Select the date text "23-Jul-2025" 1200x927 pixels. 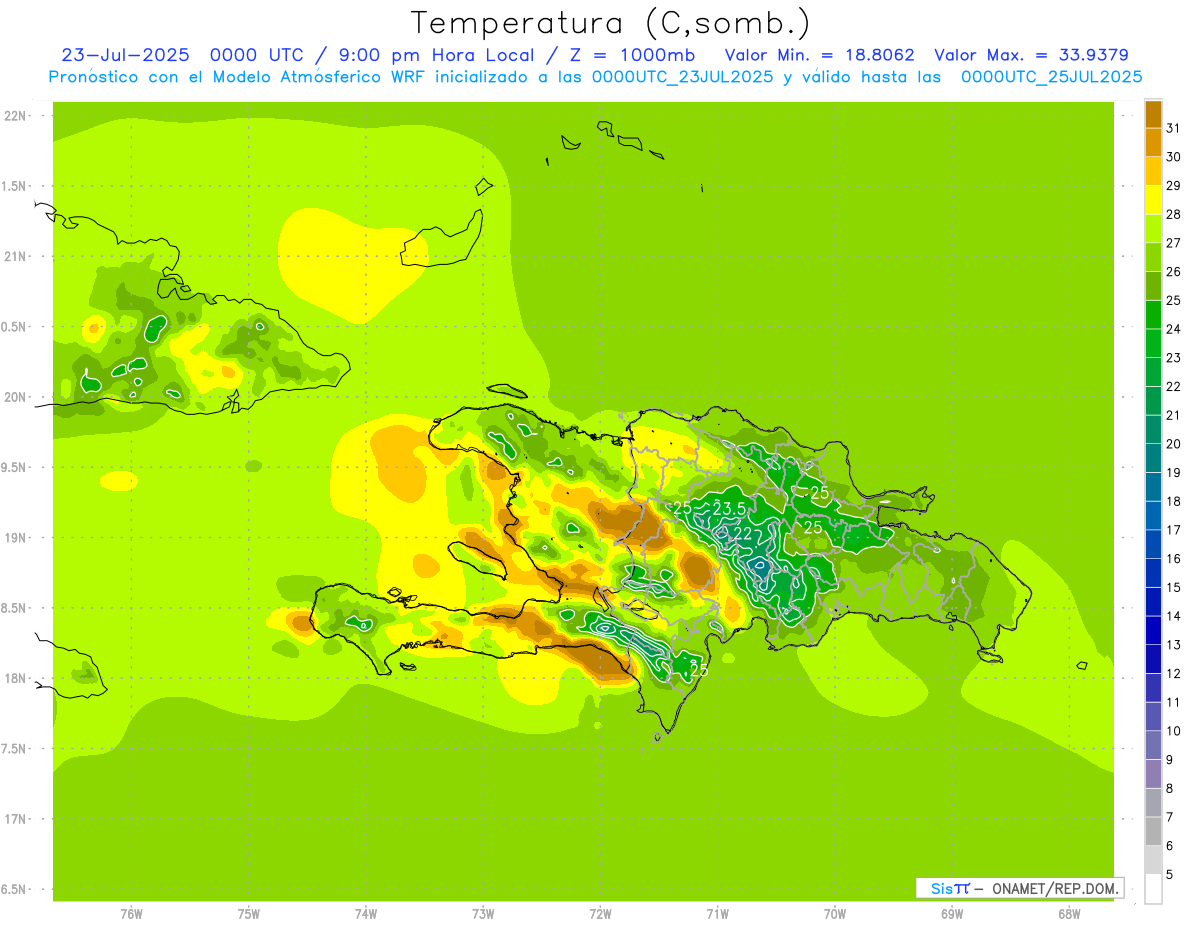pyautogui.click(x=125, y=55)
